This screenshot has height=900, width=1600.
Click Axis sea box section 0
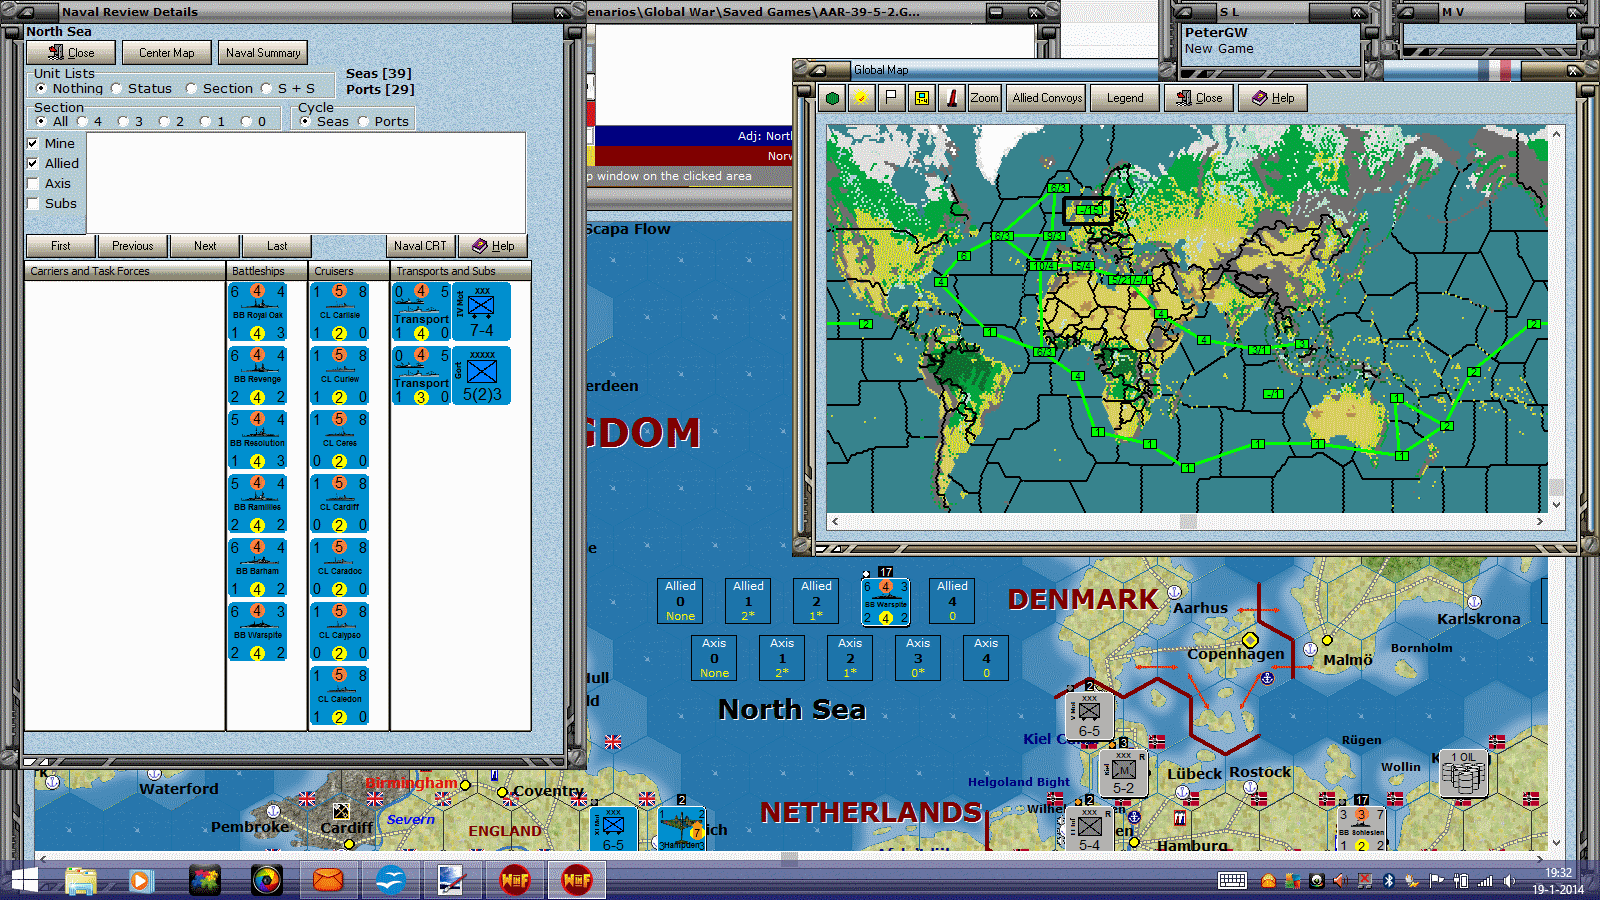[x=714, y=658]
